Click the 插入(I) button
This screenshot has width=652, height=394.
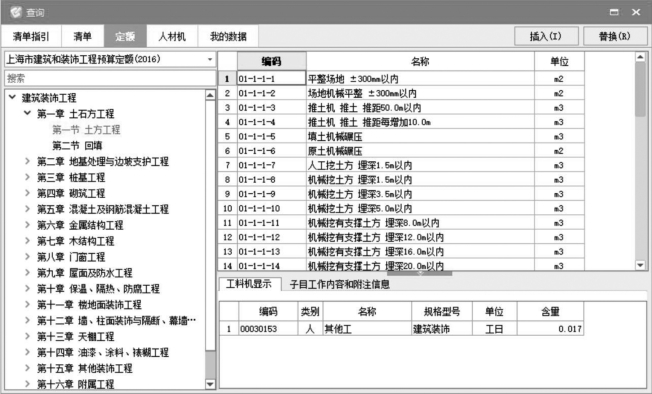coord(546,36)
